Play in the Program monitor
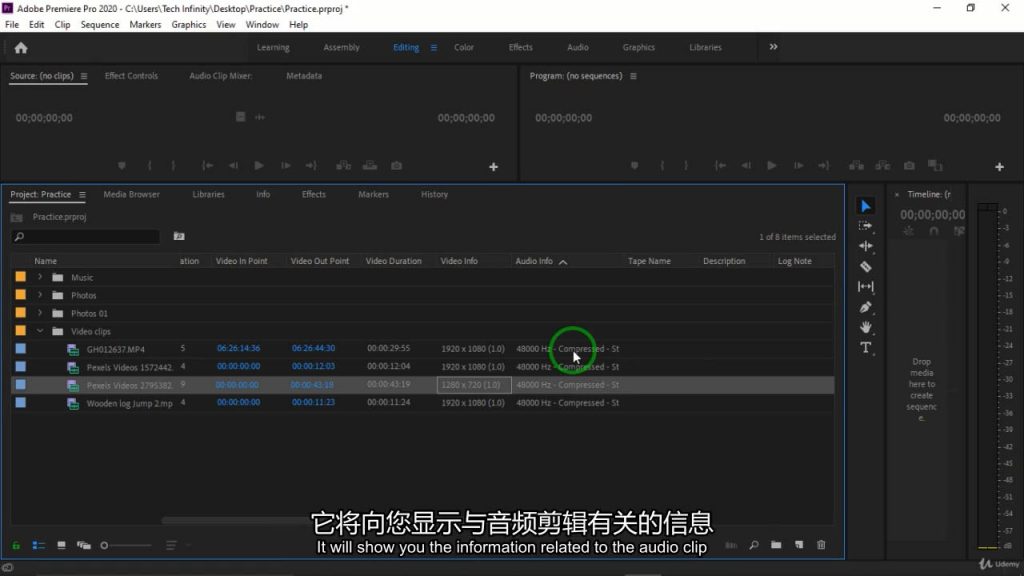Screen dimensions: 1024x576 (x=771, y=166)
